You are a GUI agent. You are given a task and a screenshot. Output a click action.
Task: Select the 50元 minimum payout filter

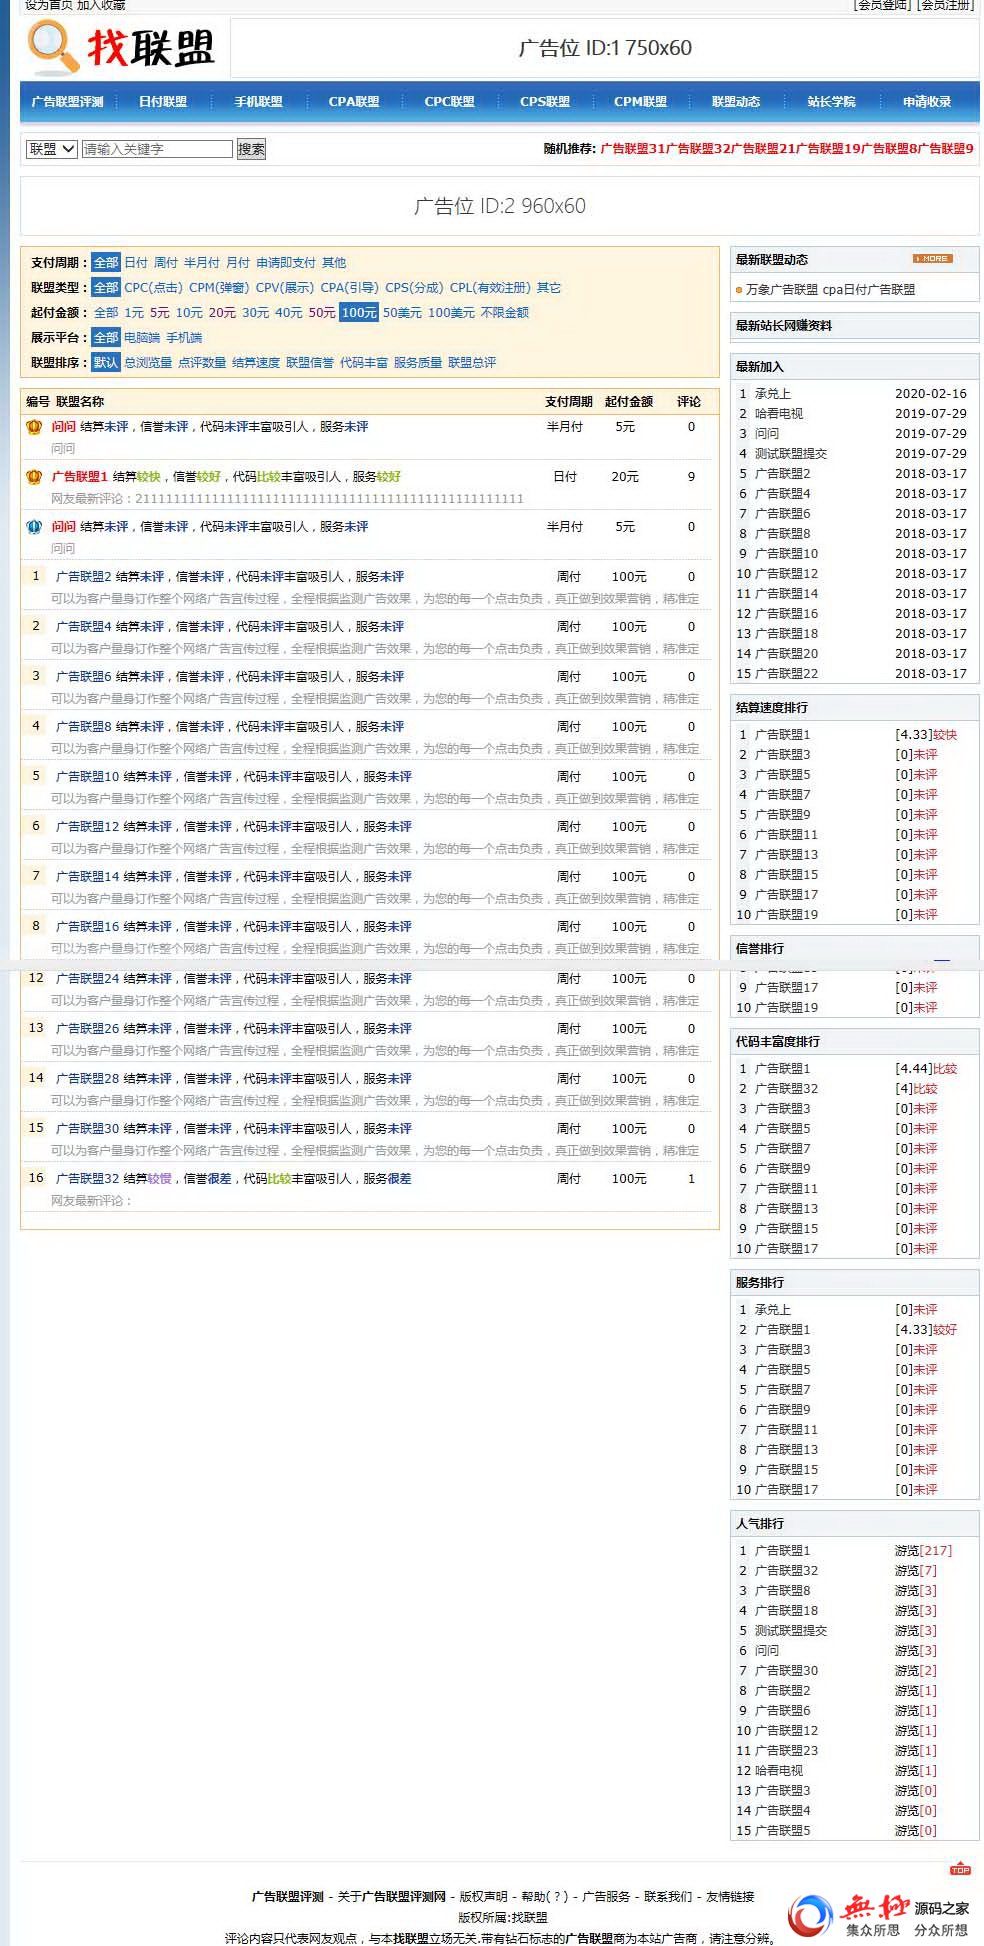pos(322,313)
